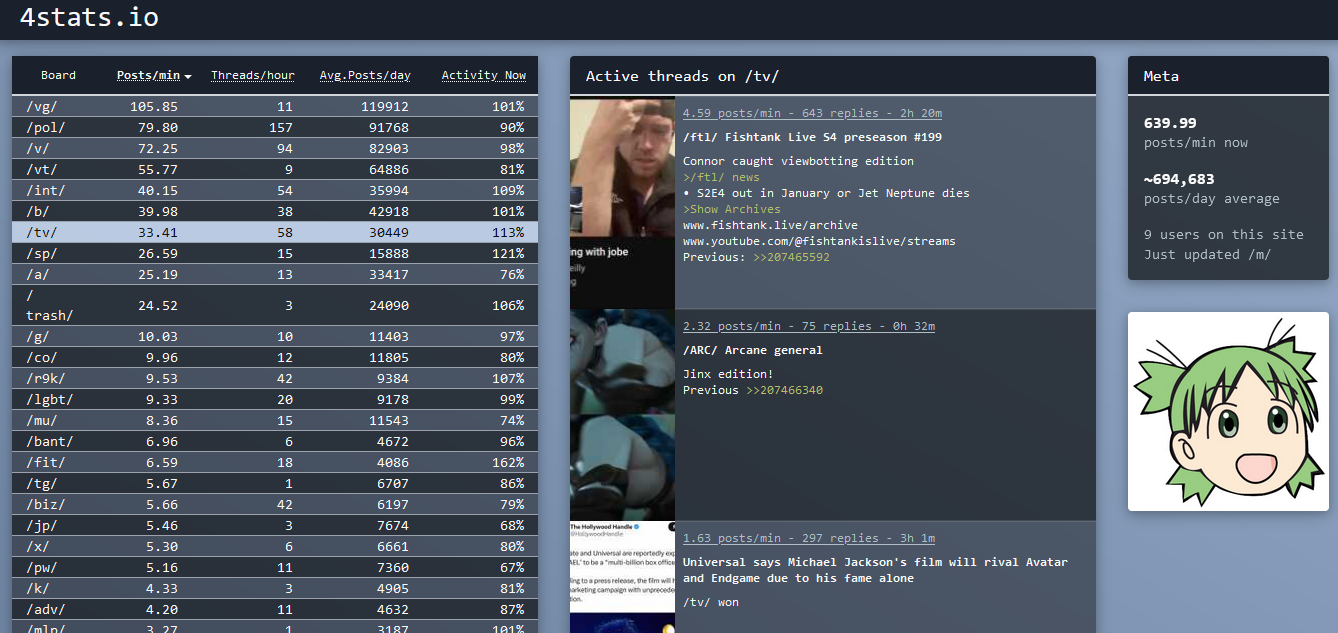1338x633 pixels.
Task: Select the /vg/ board row
Action: click(x=274, y=107)
